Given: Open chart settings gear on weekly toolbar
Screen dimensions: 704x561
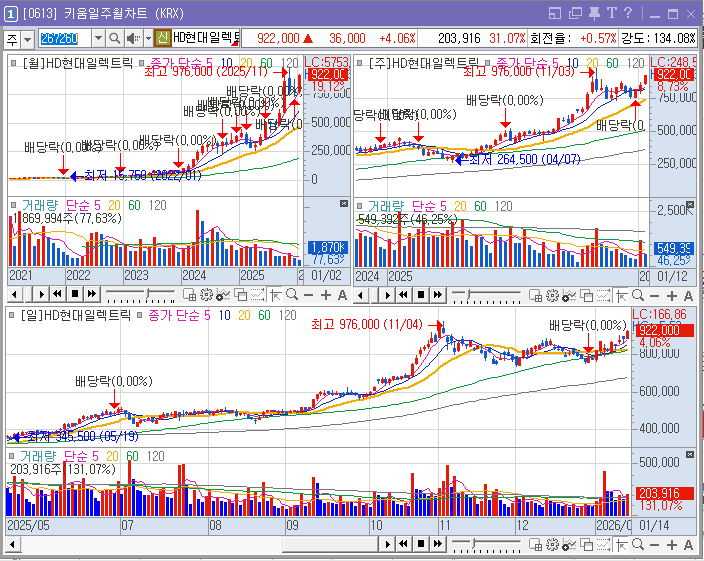Looking at the screenshot, I should 552,295.
